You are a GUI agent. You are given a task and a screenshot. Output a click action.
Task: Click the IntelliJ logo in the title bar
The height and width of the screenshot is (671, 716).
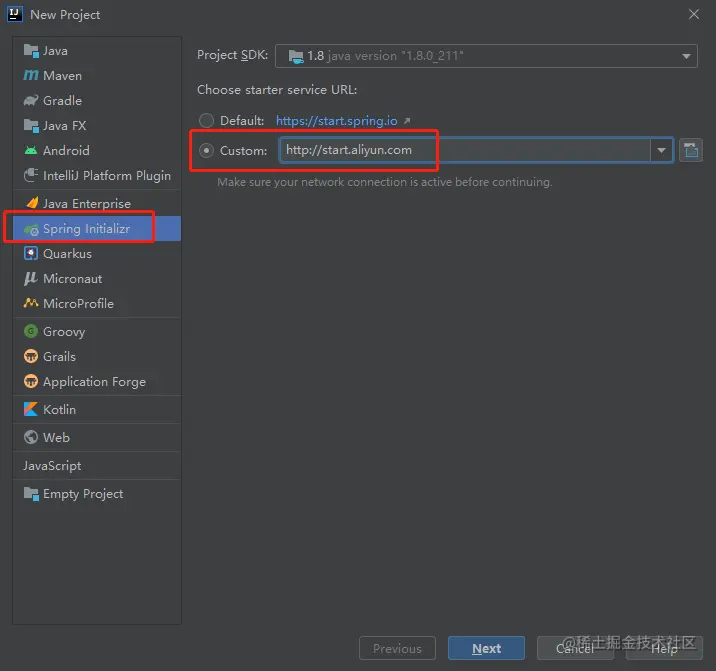(15, 14)
